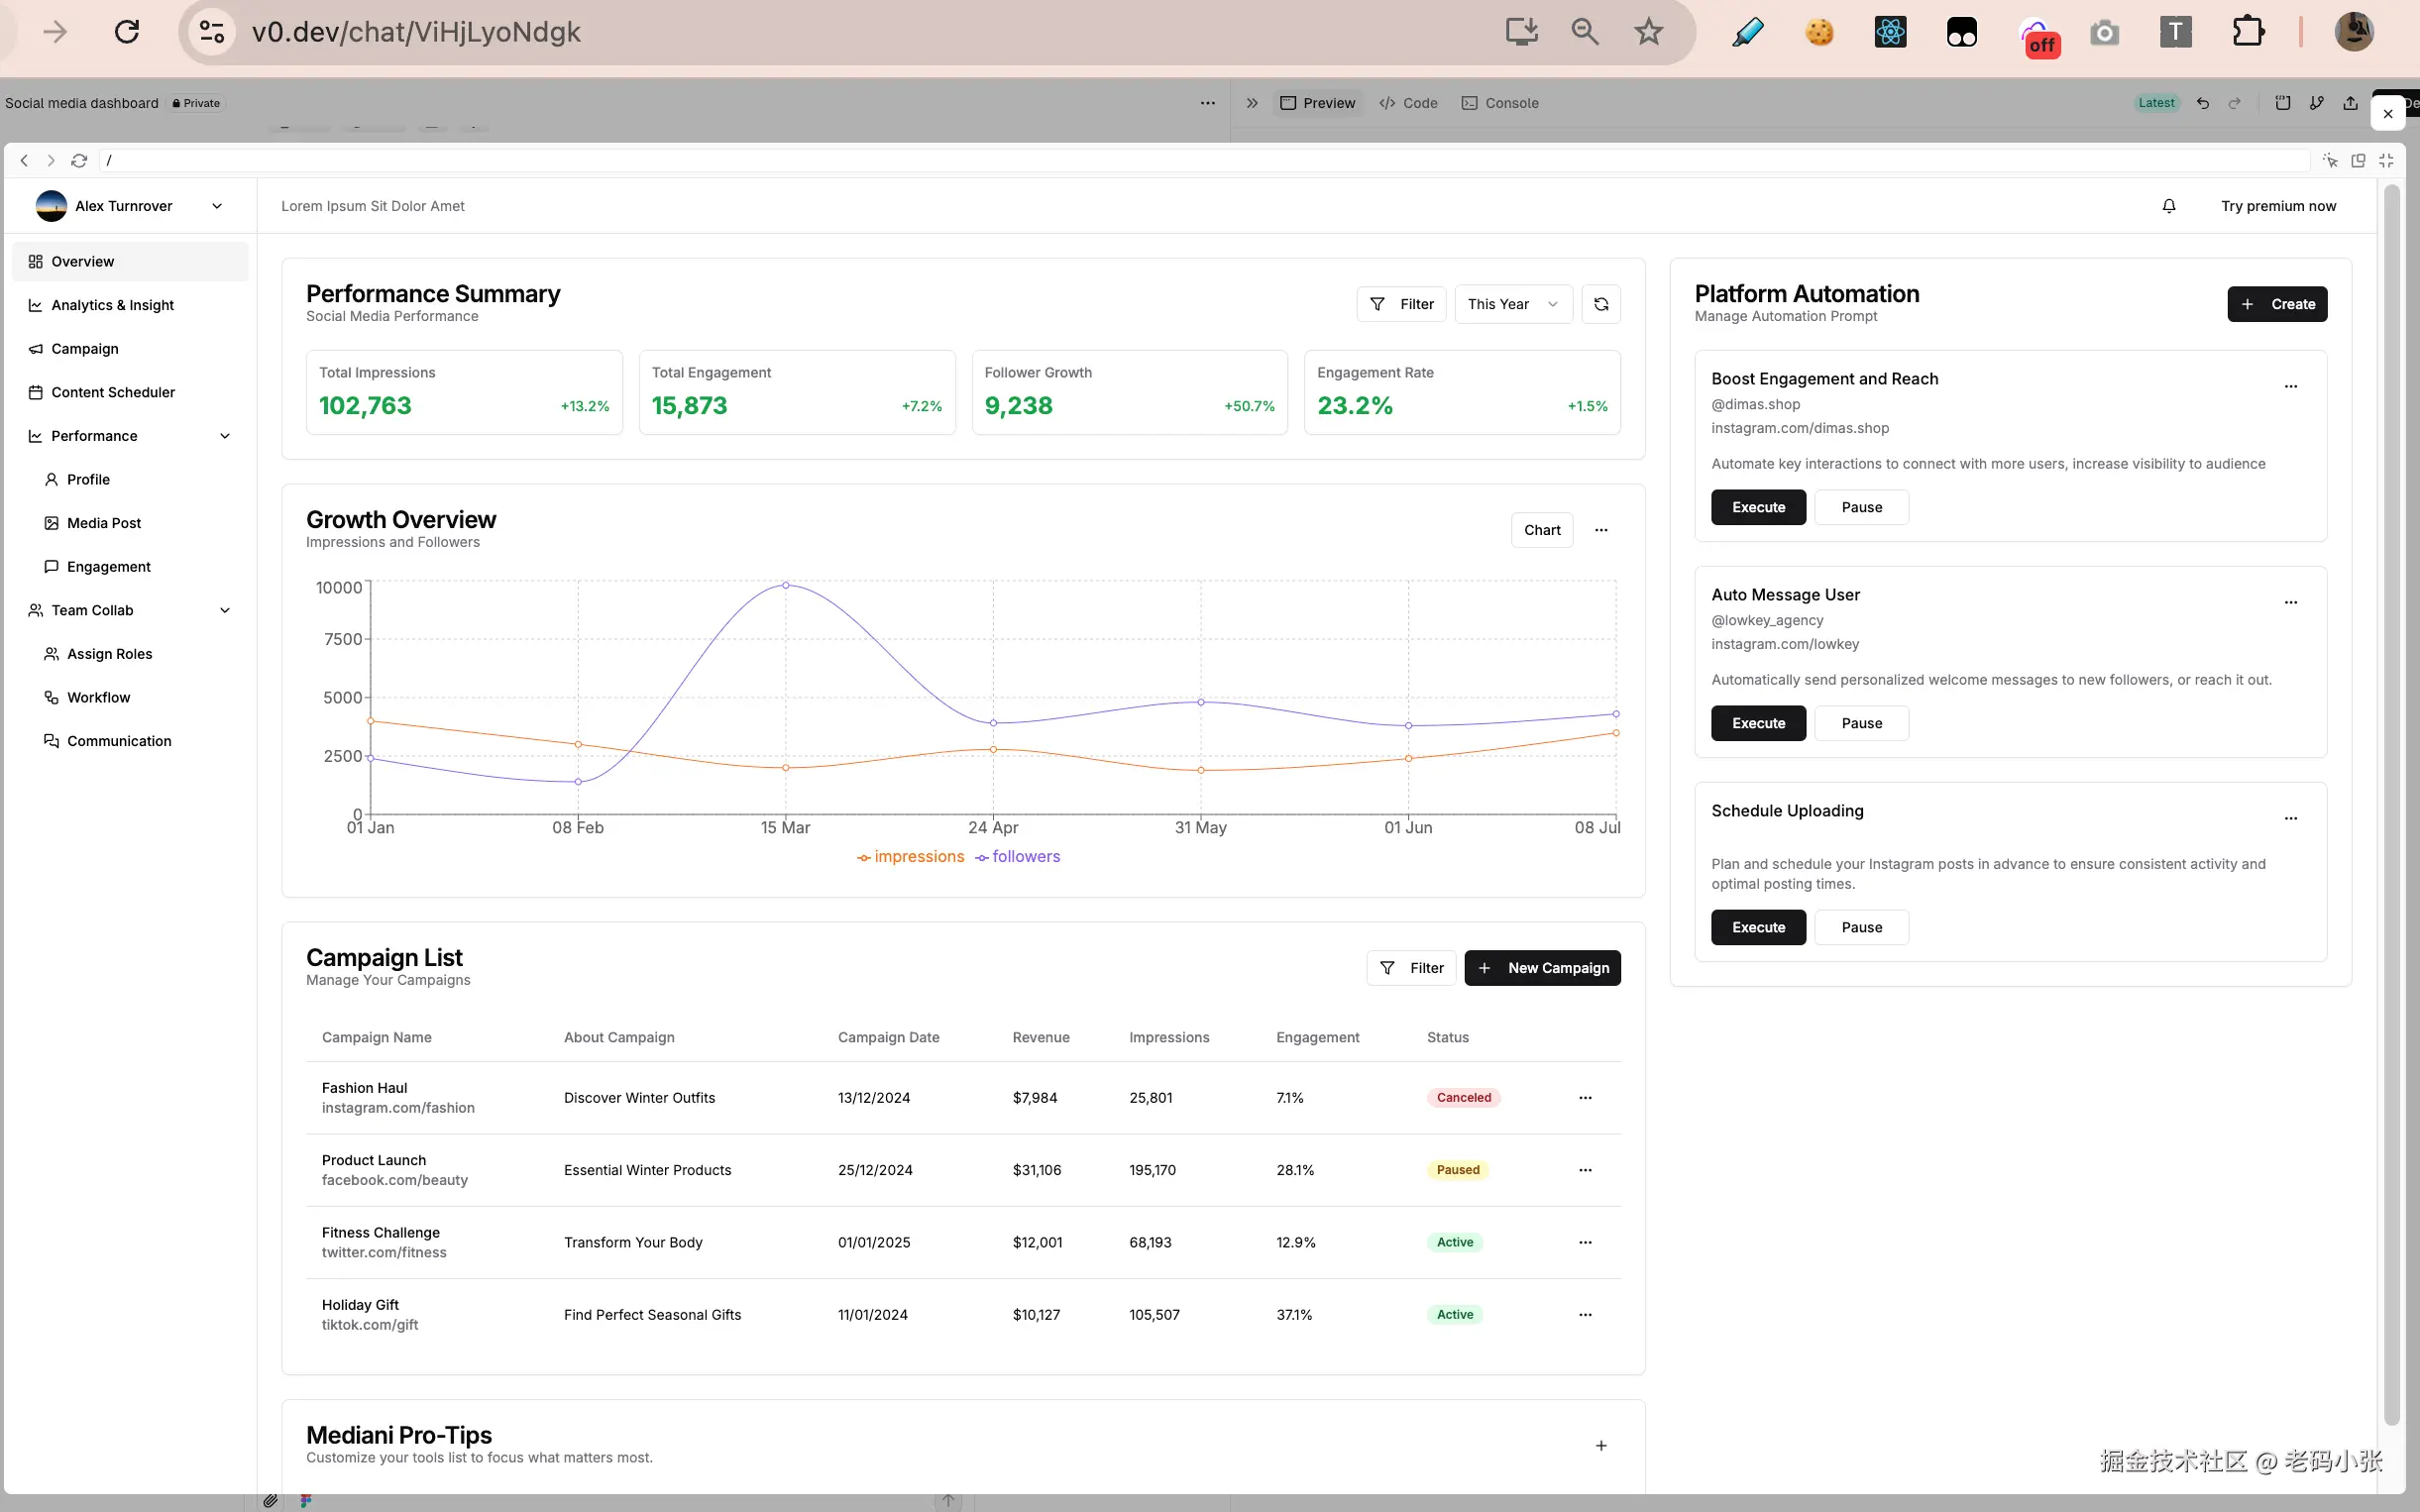
Task: Click the New Campaign button
Action: tap(1542, 968)
